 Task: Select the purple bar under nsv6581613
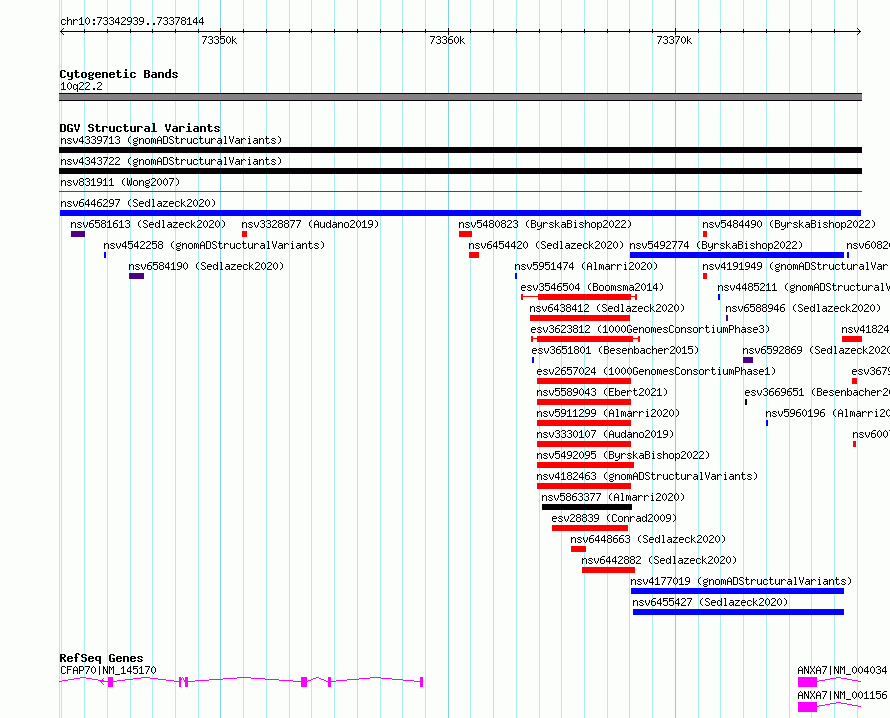click(x=78, y=234)
